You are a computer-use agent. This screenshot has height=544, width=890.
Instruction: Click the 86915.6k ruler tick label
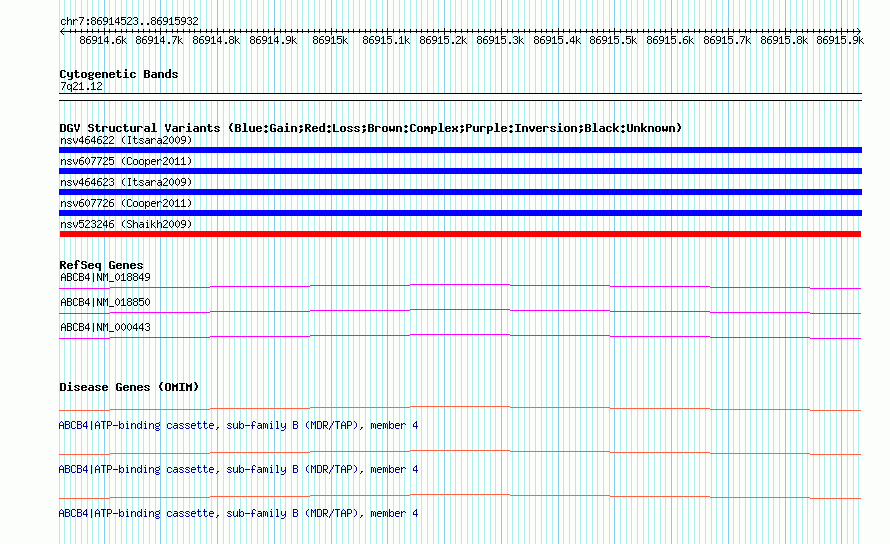click(x=670, y=40)
